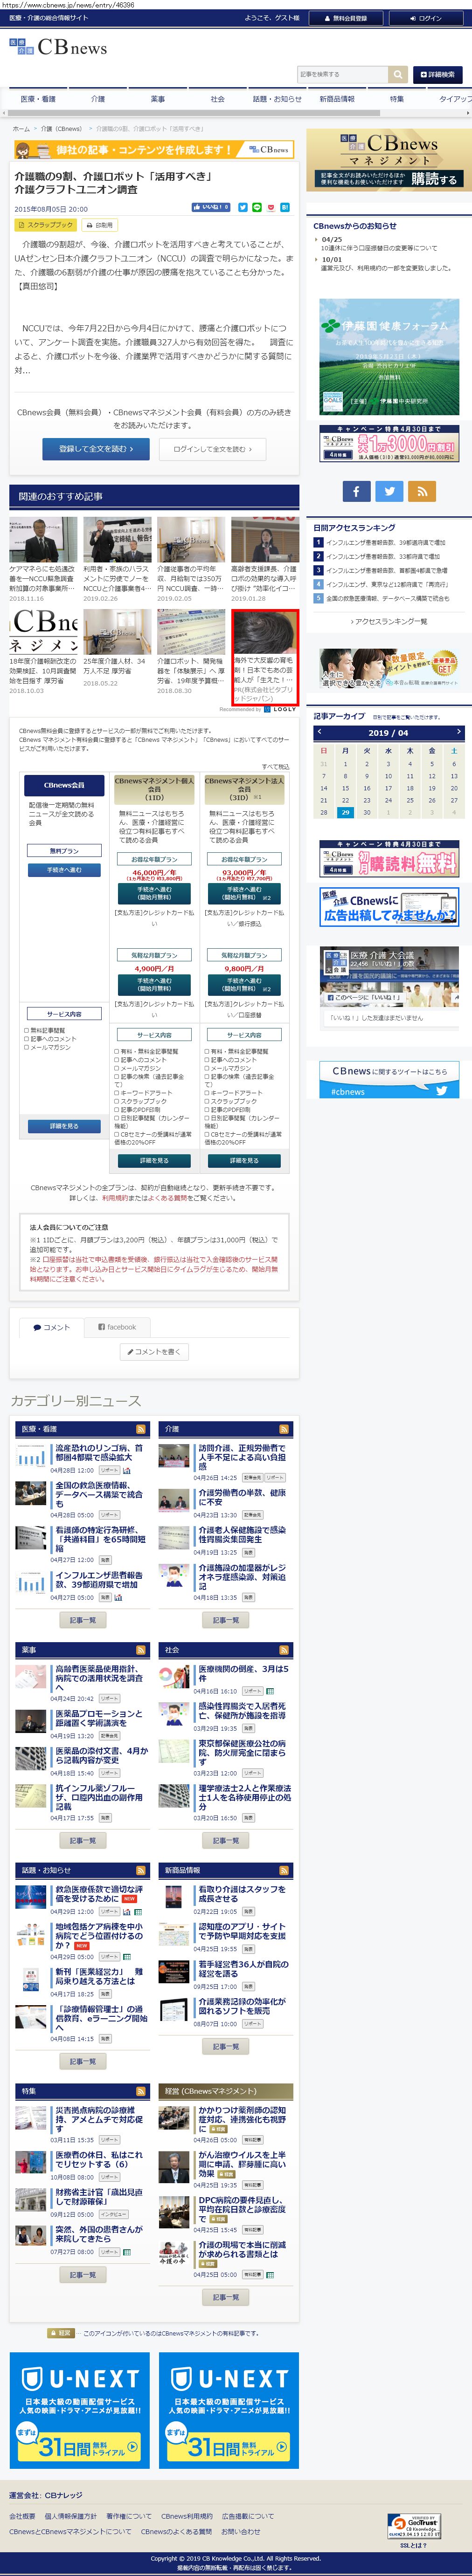
Task: Open 医療・看護 in main navigation
Action: click(38, 99)
